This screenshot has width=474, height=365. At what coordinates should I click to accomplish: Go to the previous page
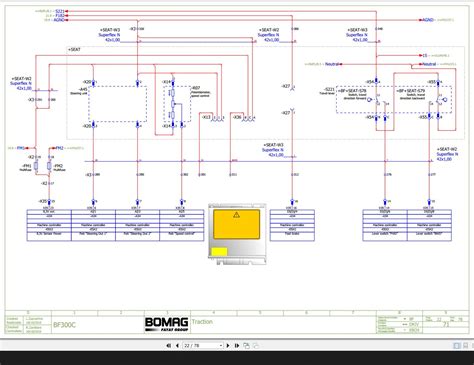tap(177, 346)
